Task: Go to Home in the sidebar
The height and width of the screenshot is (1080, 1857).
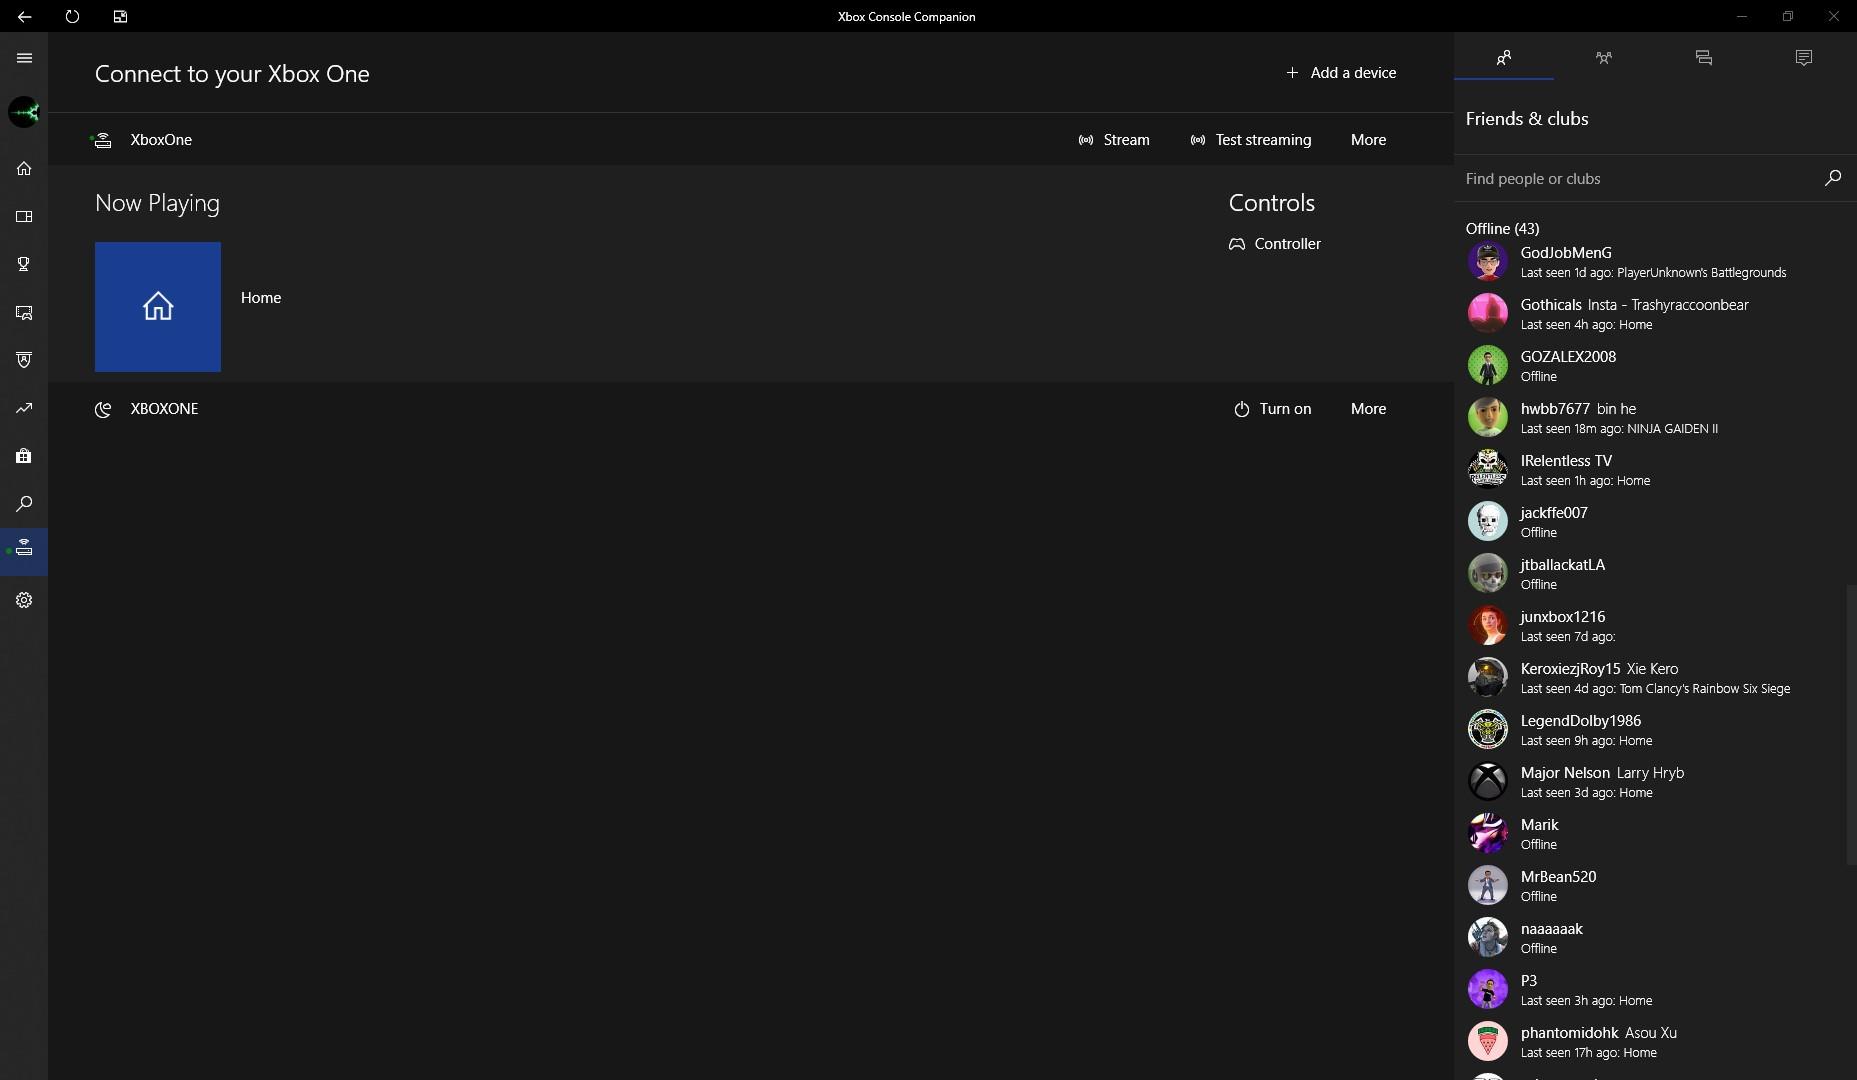Action: [x=24, y=168]
